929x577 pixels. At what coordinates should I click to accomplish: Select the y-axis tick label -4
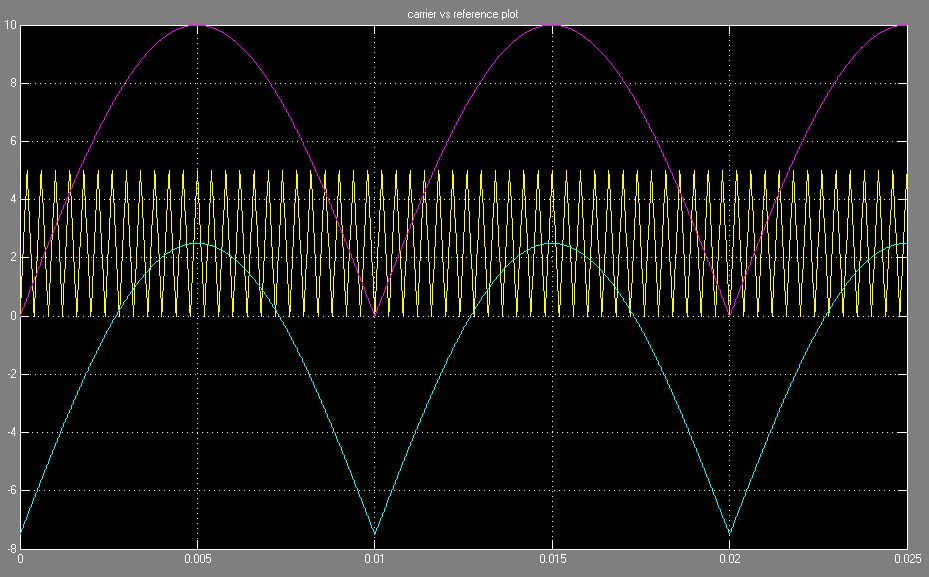pos(10,432)
